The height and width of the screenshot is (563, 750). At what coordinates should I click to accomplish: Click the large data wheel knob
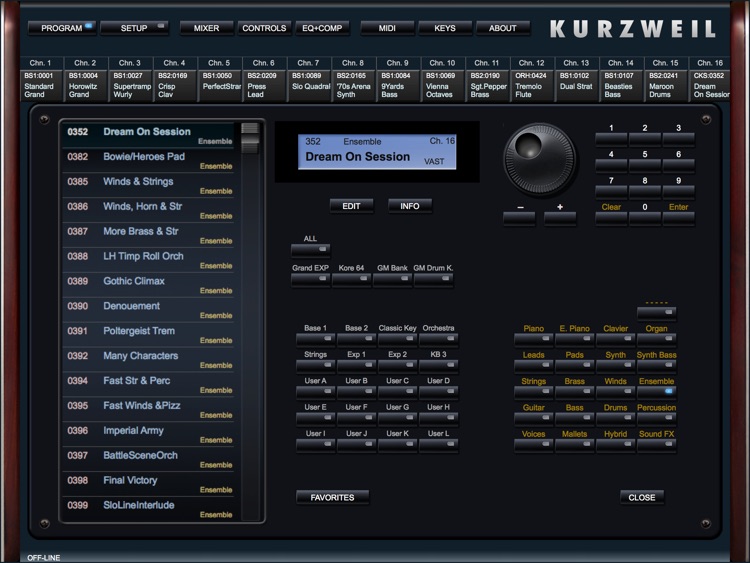tap(540, 159)
